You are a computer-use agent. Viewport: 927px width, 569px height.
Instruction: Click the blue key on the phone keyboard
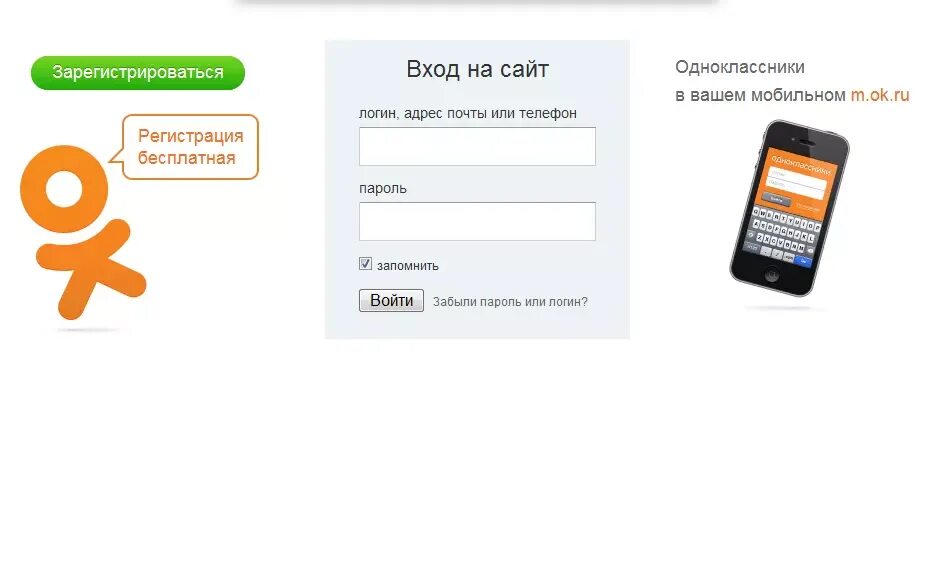(803, 260)
